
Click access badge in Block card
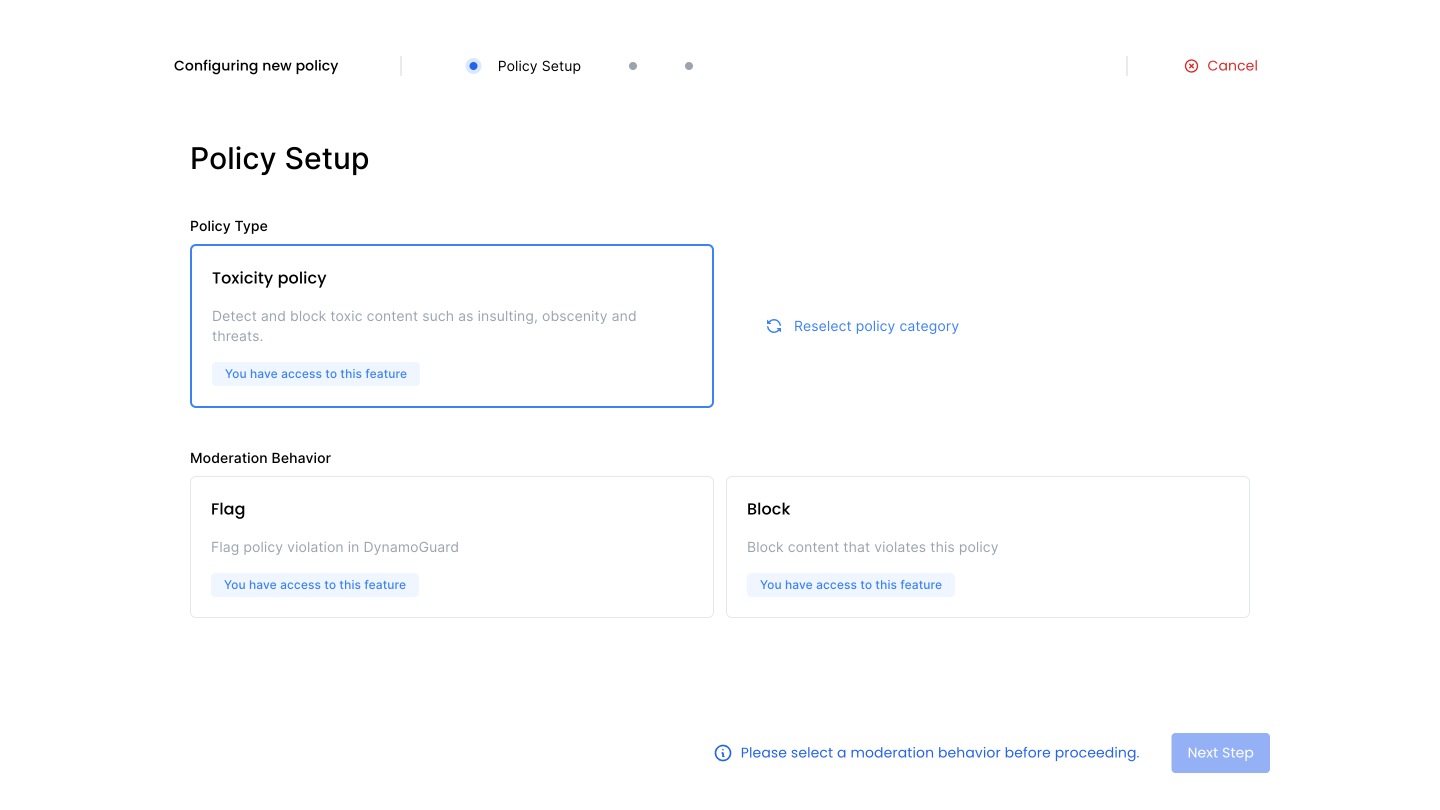(x=851, y=585)
